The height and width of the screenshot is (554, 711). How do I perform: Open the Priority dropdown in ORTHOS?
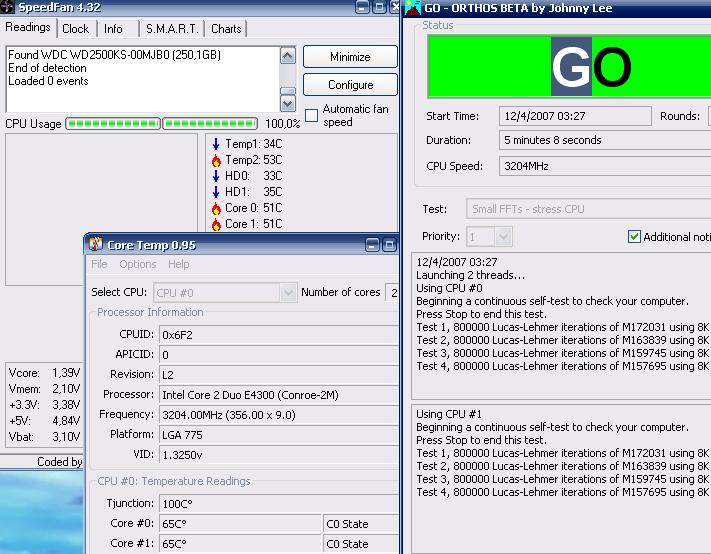point(502,237)
